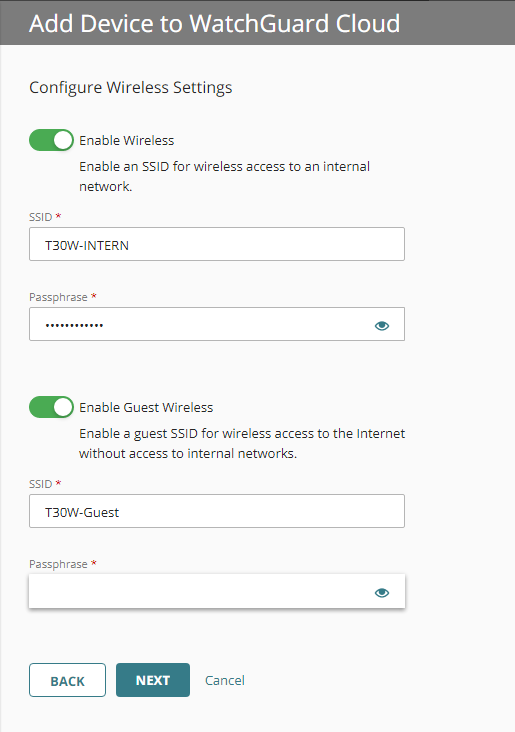Click the Passphrase label above empty guest field

(58, 564)
